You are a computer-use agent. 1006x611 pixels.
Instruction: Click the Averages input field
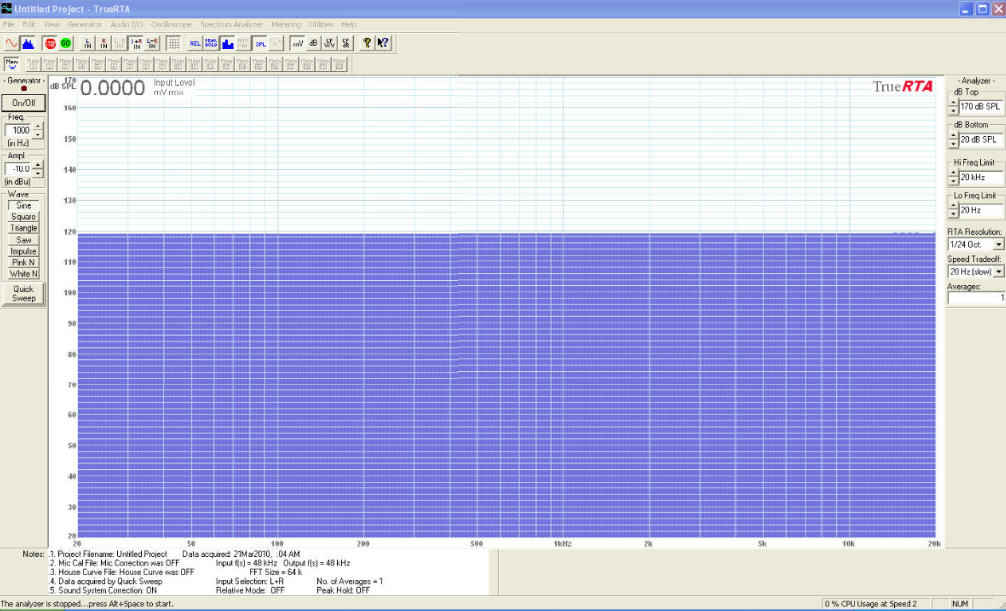(x=976, y=298)
